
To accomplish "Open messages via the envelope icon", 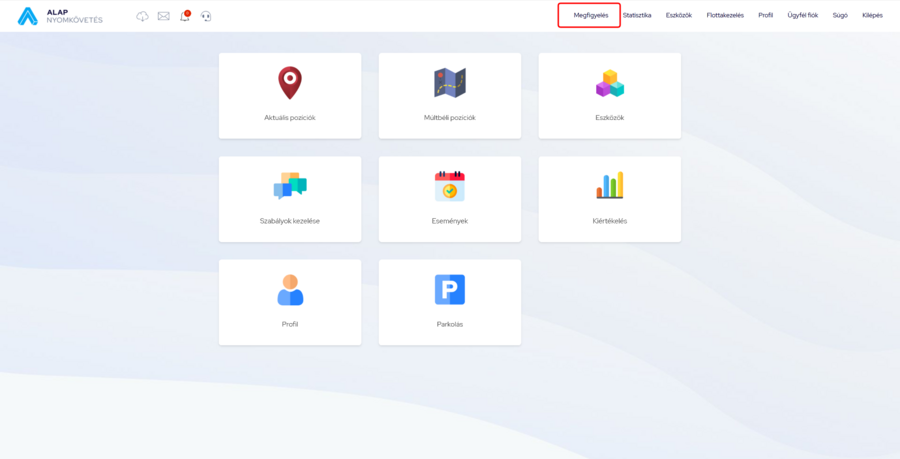I will point(164,16).
